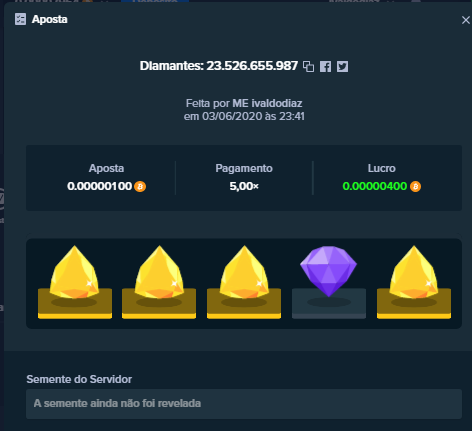Viewport: 472px width, 431px height.
Task: Open ivaldodiaz user profile link
Action: pyautogui.click(x=267, y=103)
